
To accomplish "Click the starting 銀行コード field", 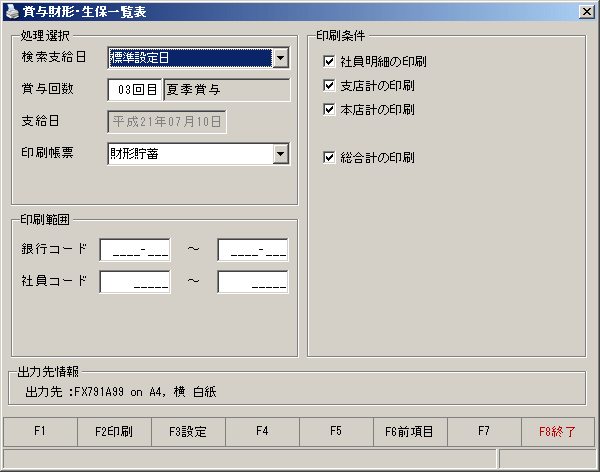I will (x=135, y=250).
